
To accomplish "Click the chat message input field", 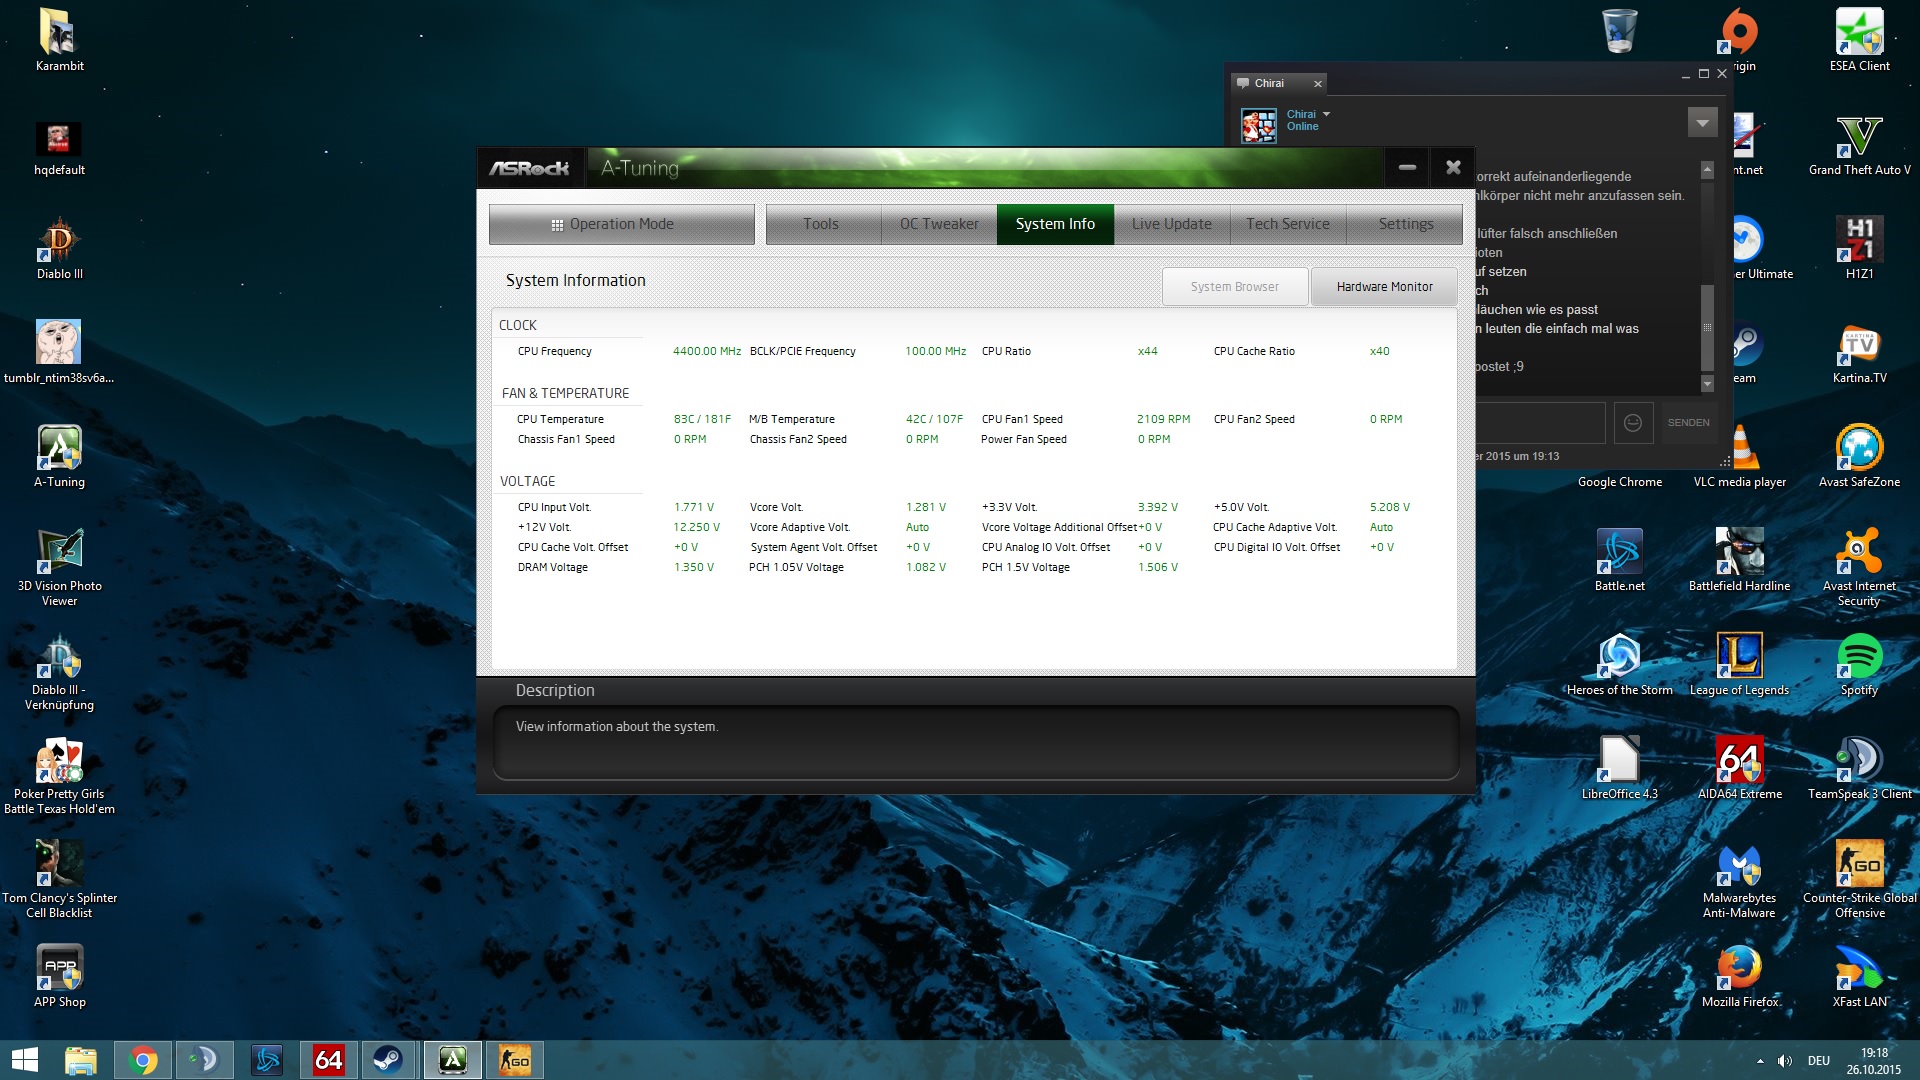I will (1540, 423).
